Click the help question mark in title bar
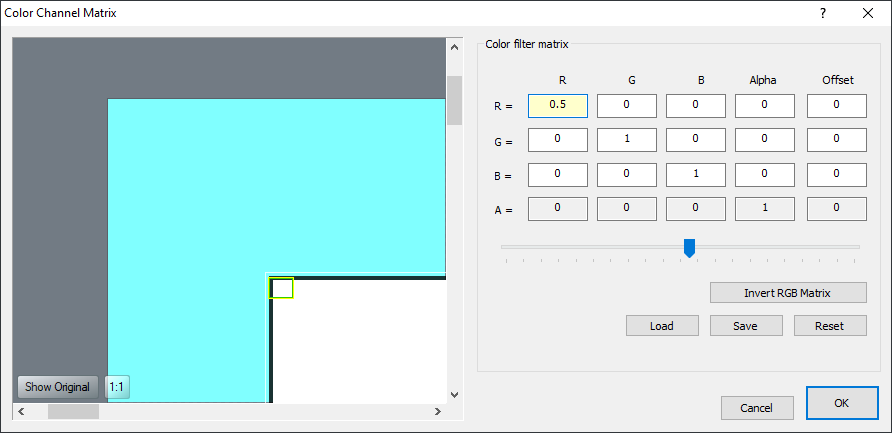This screenshot has width=892, height=433. (823, 13)
